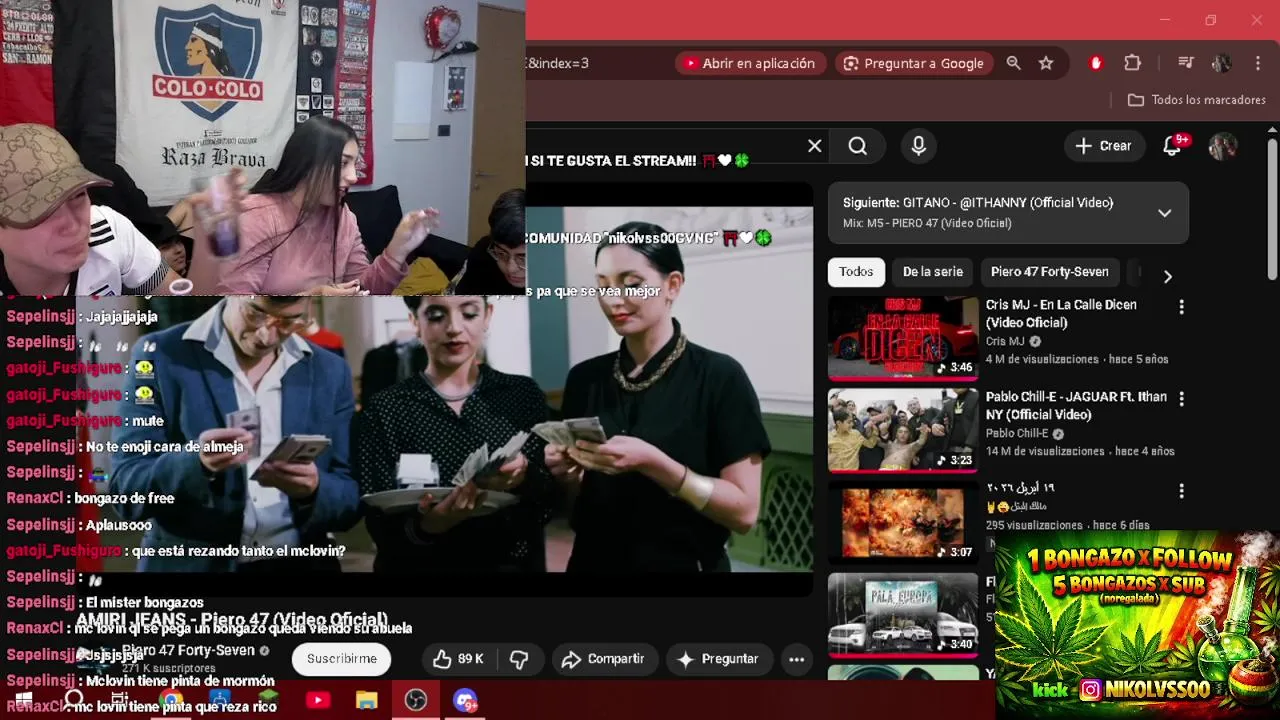
Task: Open Windows search from the taskbar
Action: (74, 700)
